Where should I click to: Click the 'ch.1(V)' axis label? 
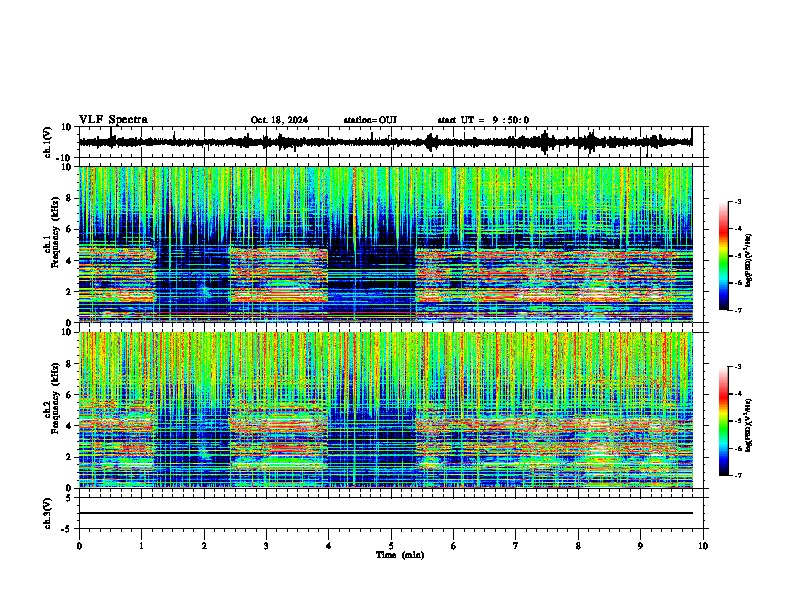(x=48, y=142)
